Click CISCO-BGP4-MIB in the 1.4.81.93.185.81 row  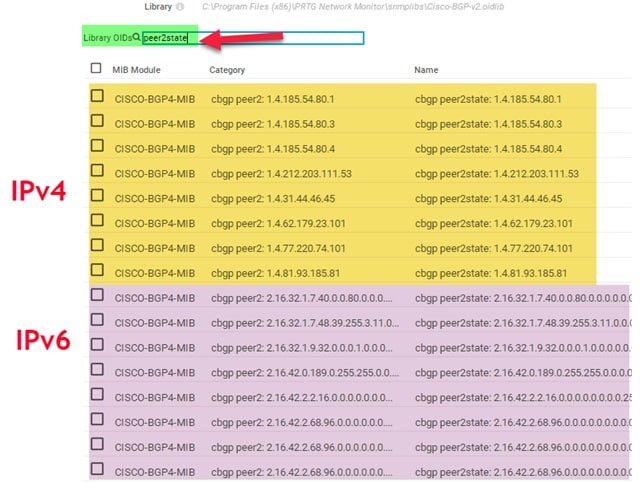point(155,273)
